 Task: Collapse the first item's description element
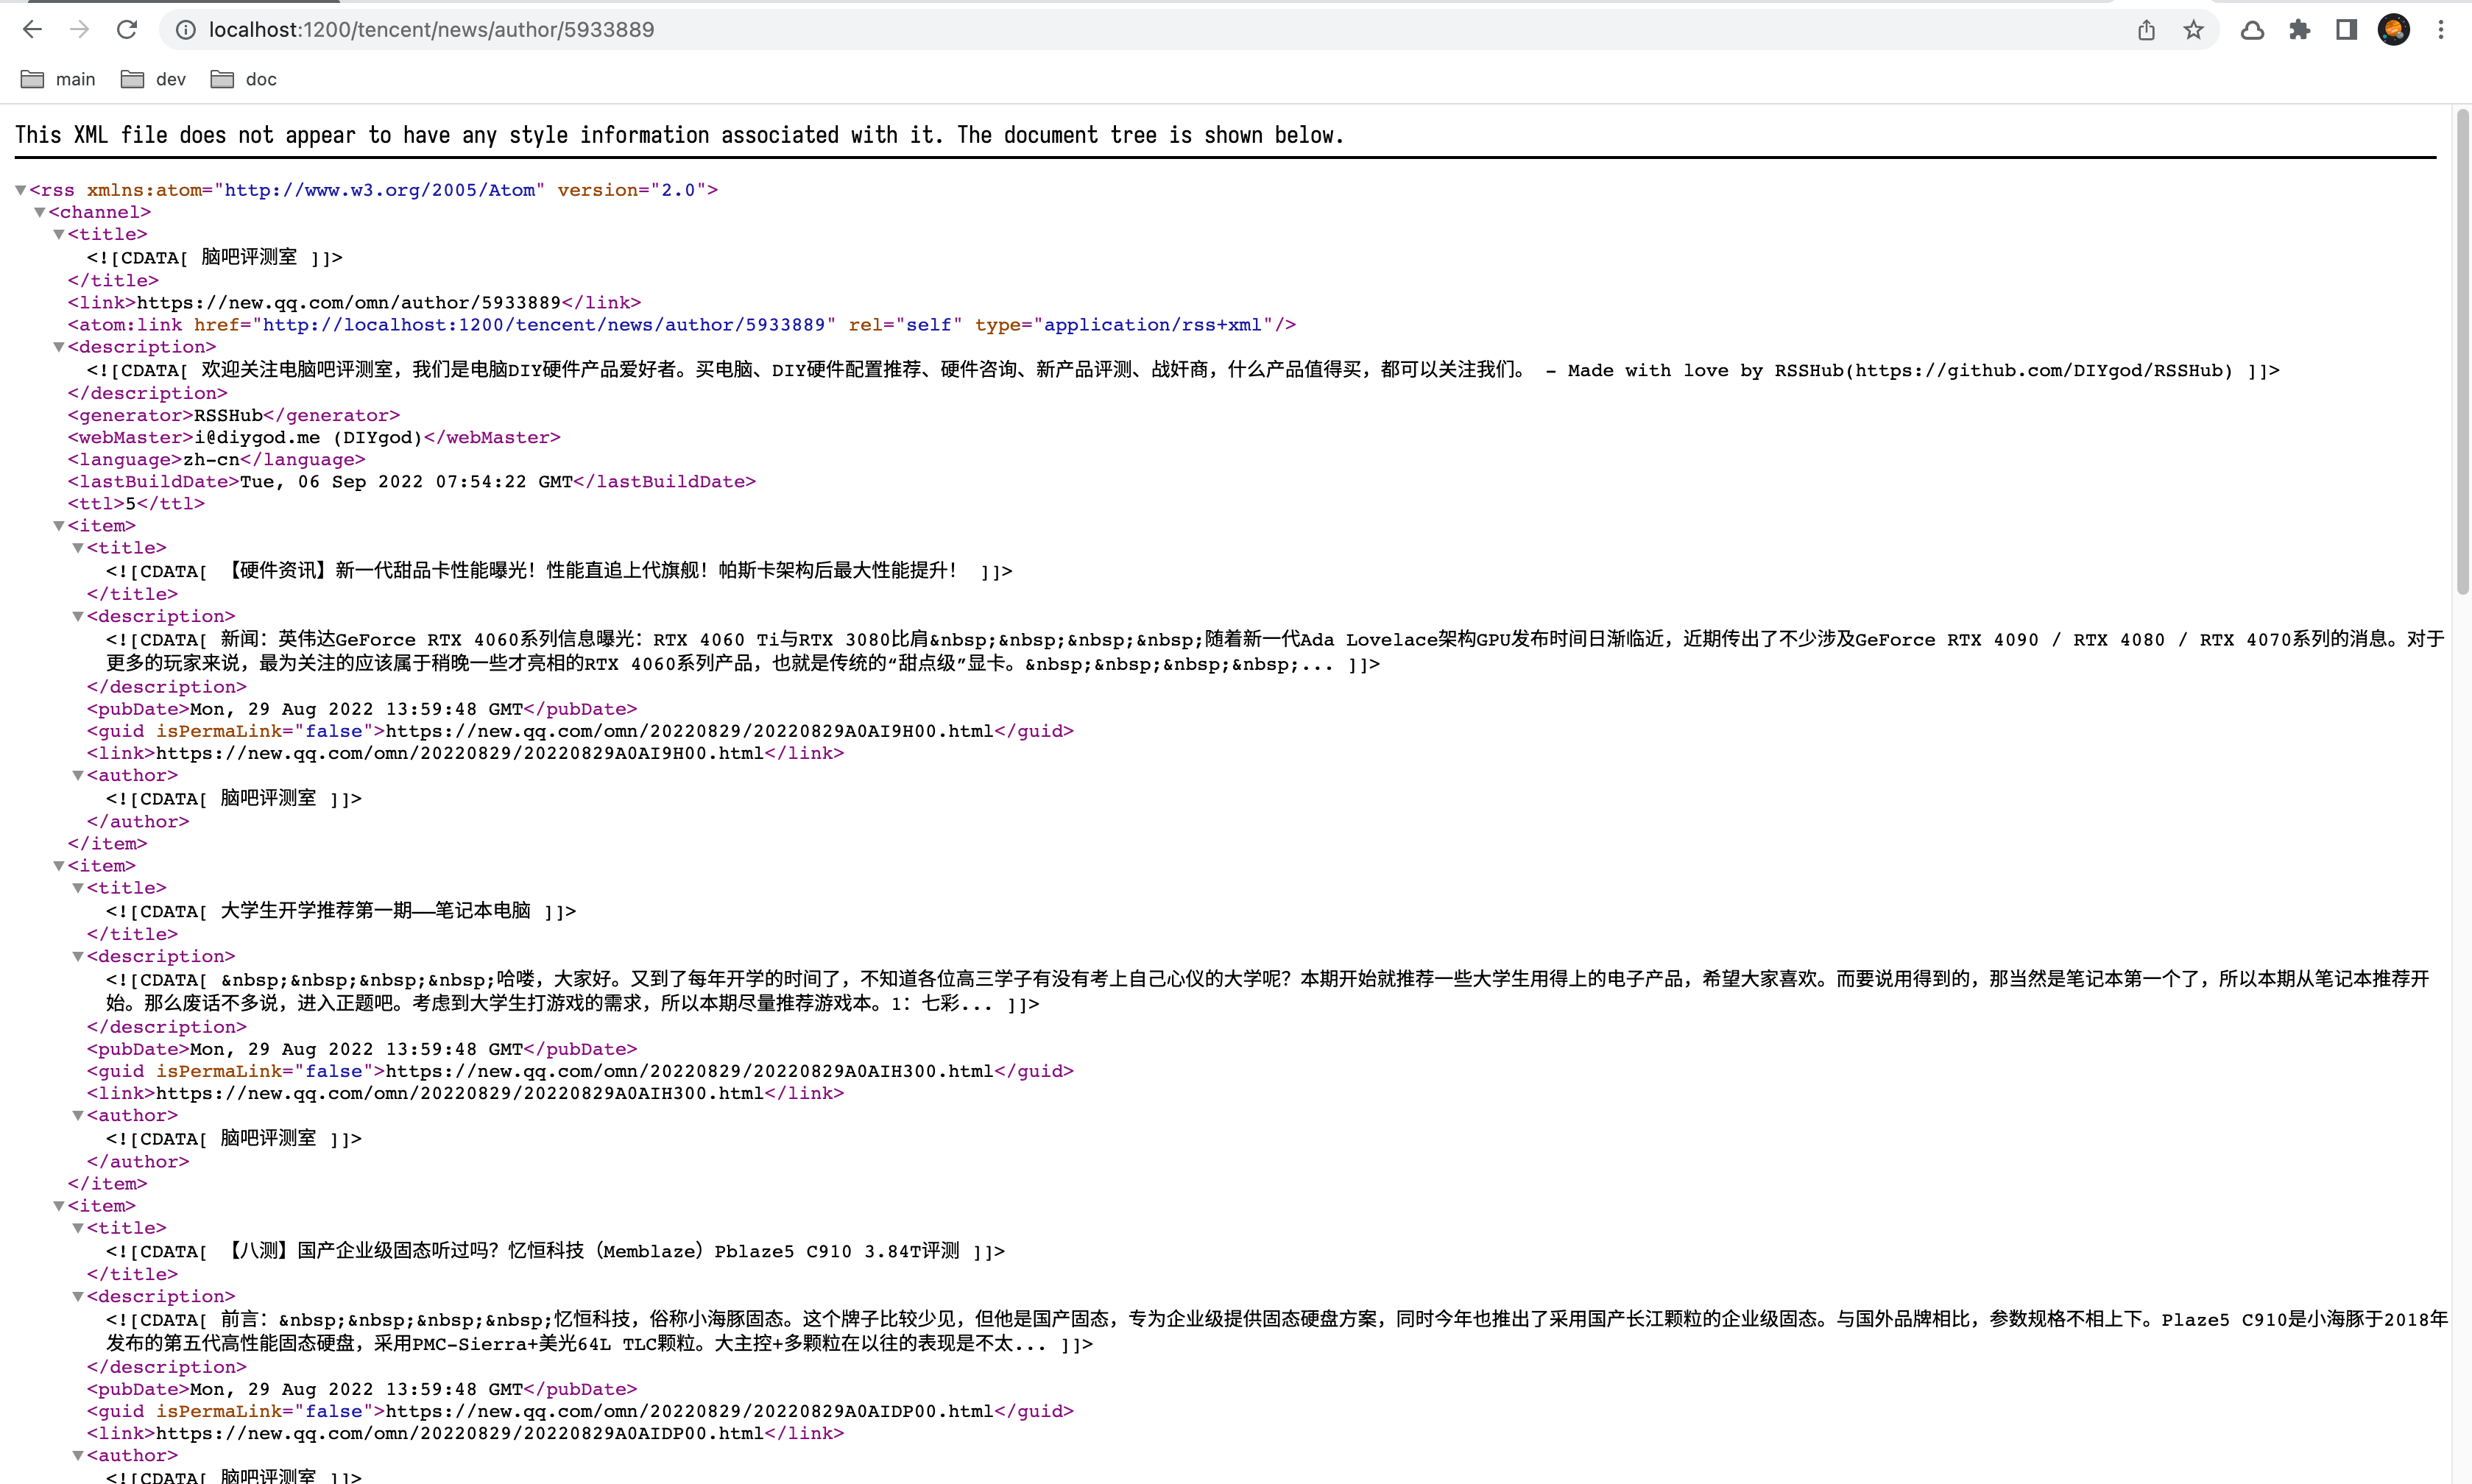point(79,616)
